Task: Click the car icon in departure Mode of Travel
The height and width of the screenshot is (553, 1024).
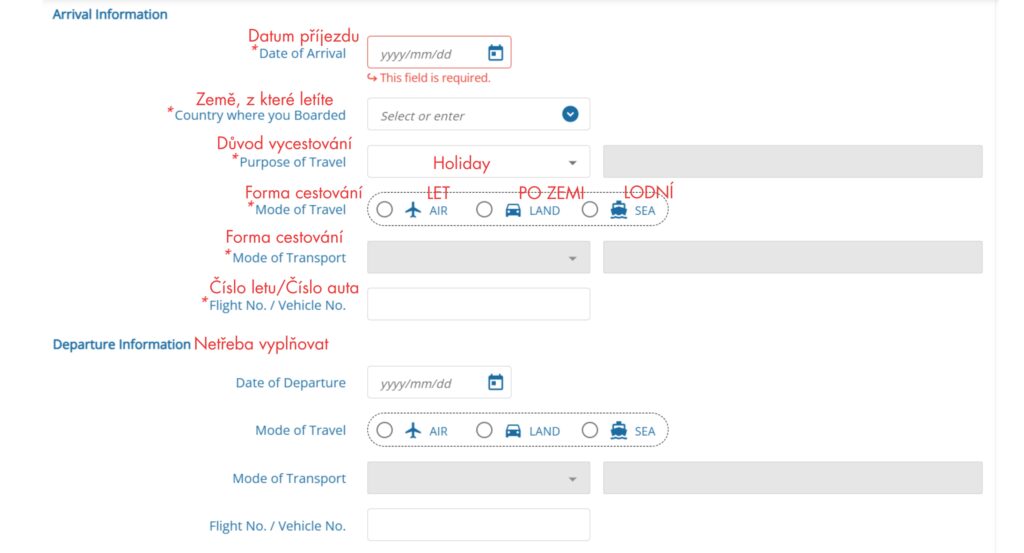Action: pos(513,431)
